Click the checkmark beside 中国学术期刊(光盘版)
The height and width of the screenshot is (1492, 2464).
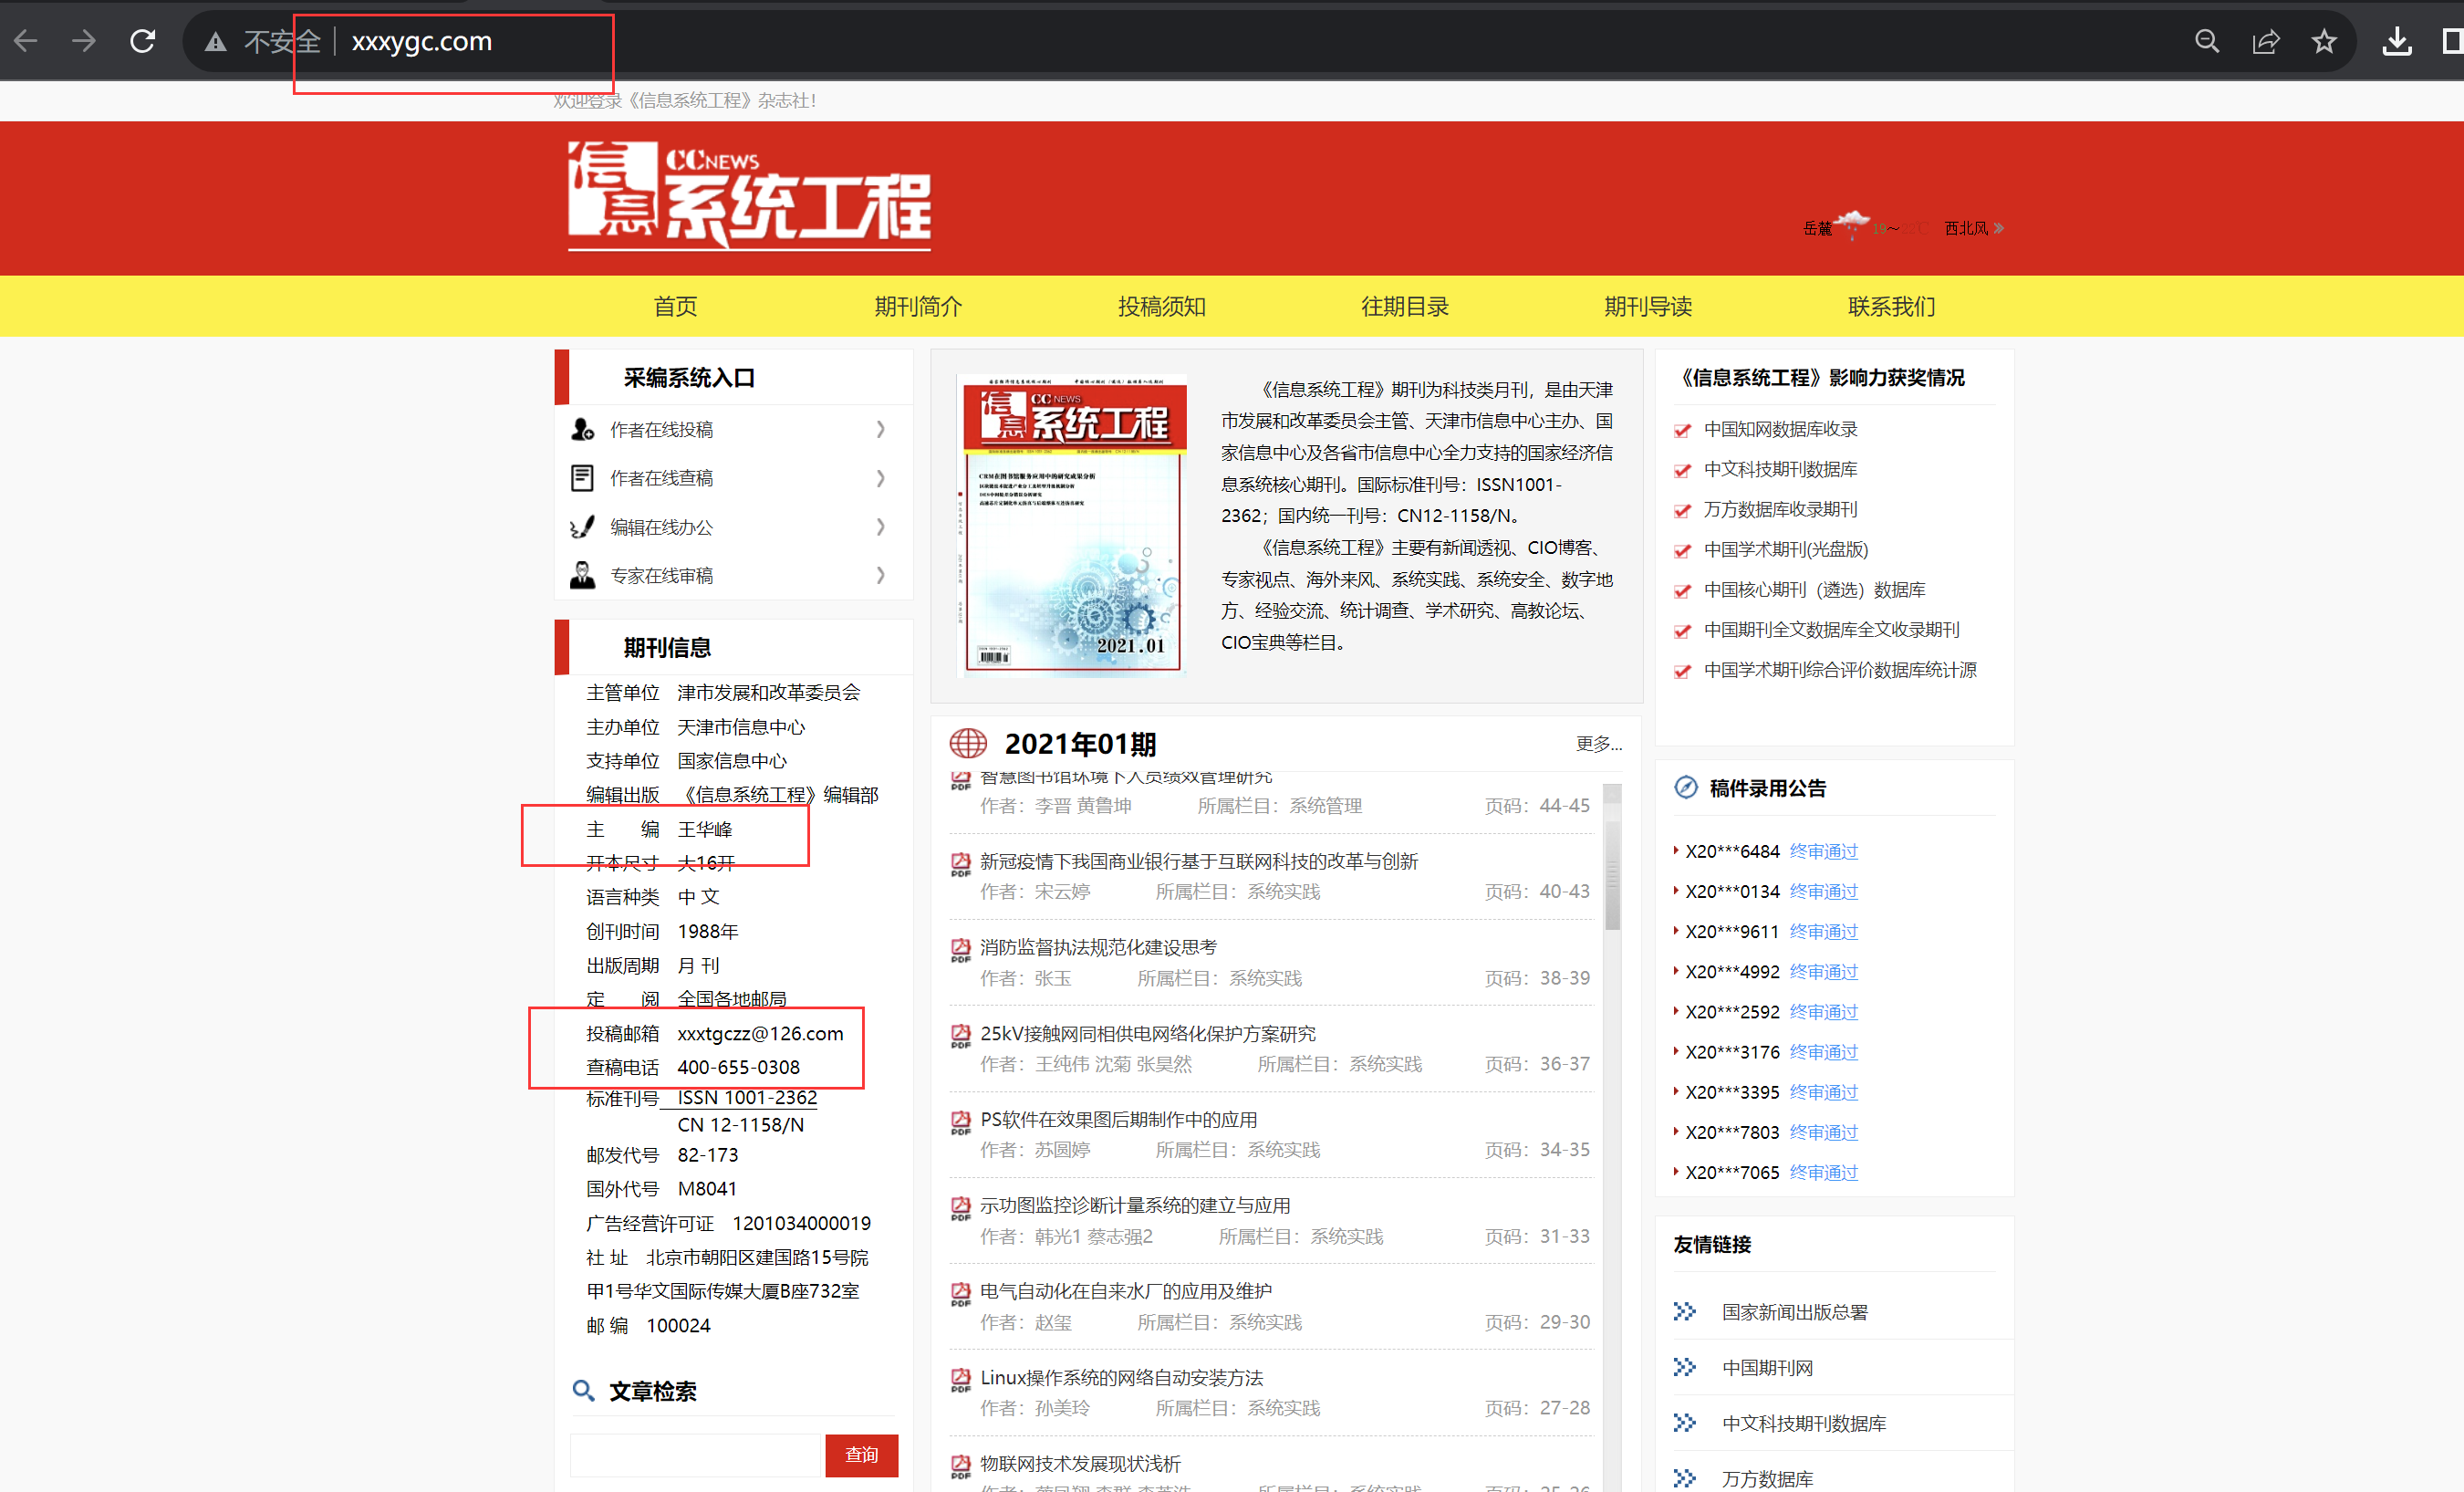point(1682,550)
